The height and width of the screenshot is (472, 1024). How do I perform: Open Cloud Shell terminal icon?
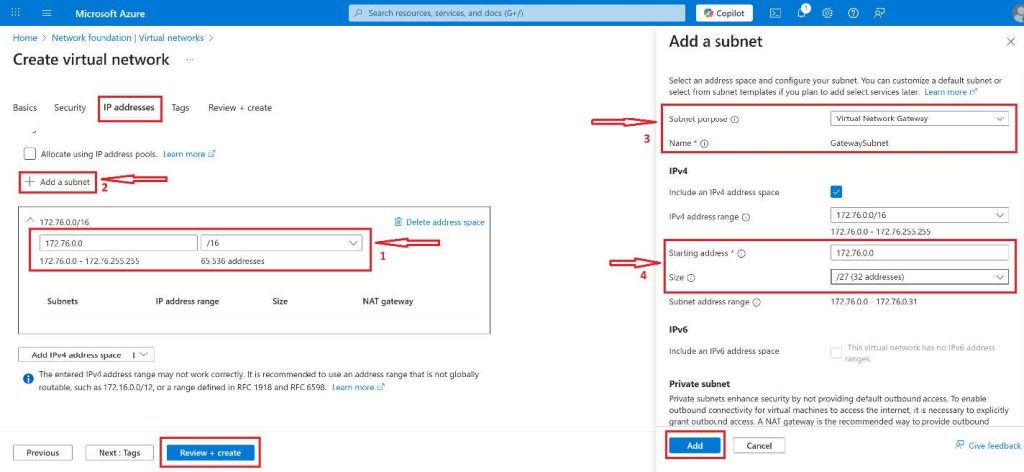(x=775, y=13)
